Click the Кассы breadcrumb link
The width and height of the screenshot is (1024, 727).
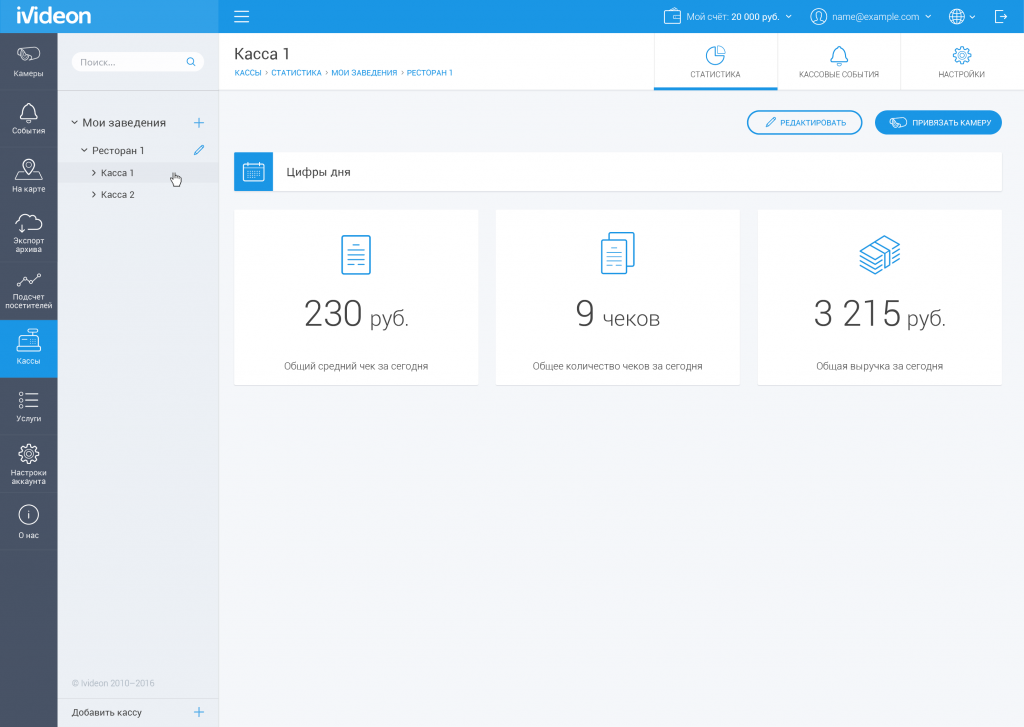248,73
